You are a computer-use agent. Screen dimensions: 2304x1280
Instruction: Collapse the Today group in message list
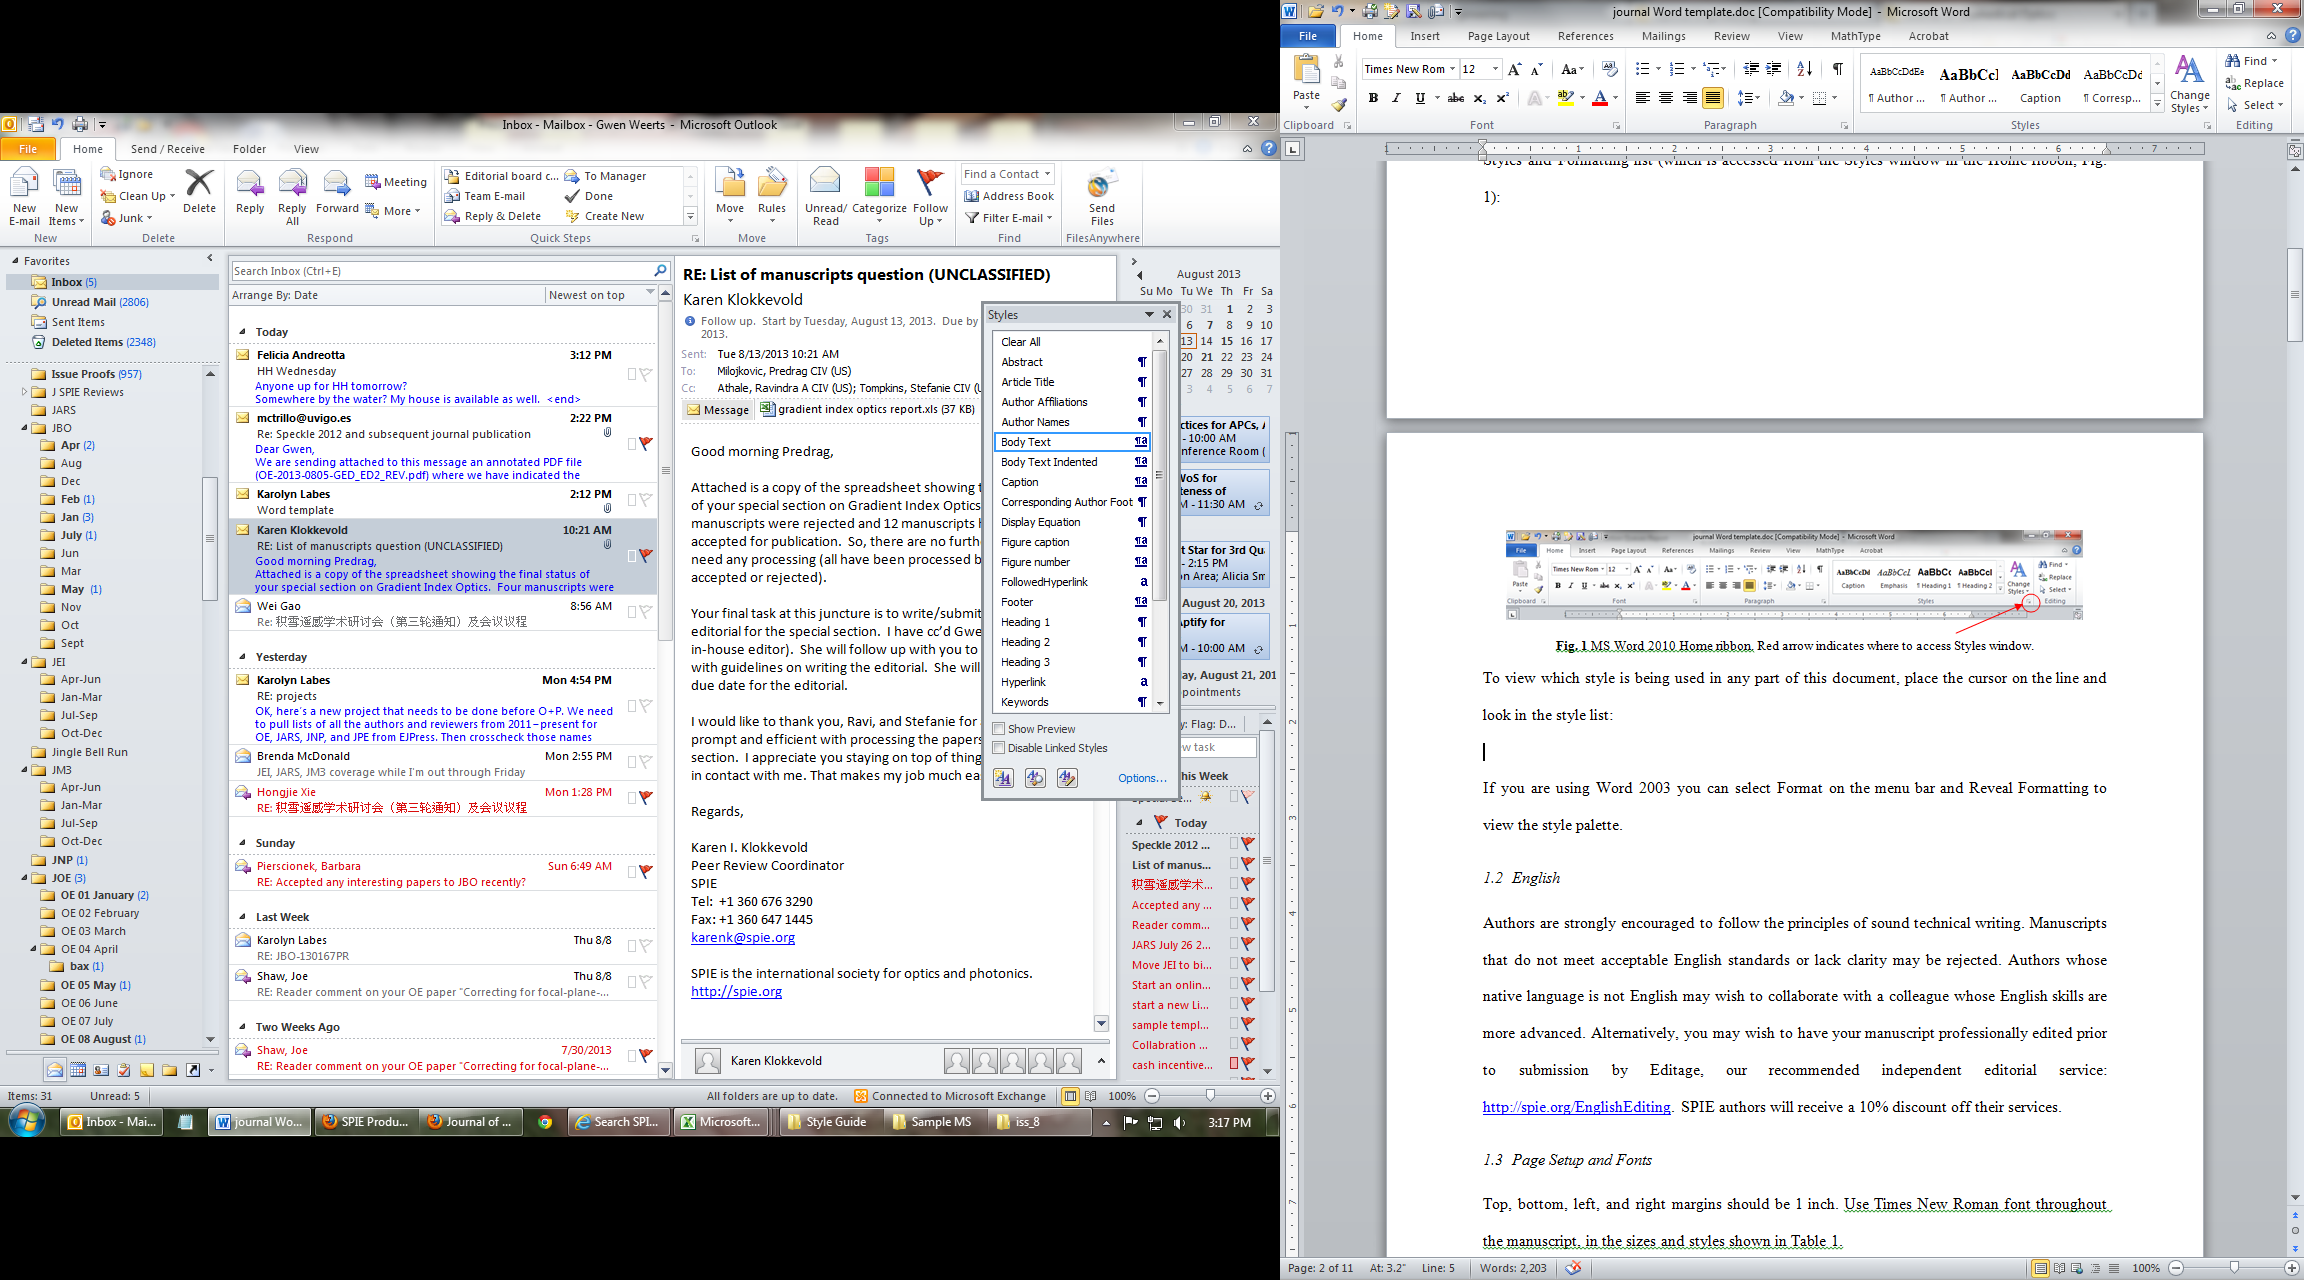pyautogui.click(x=243, y=332)
